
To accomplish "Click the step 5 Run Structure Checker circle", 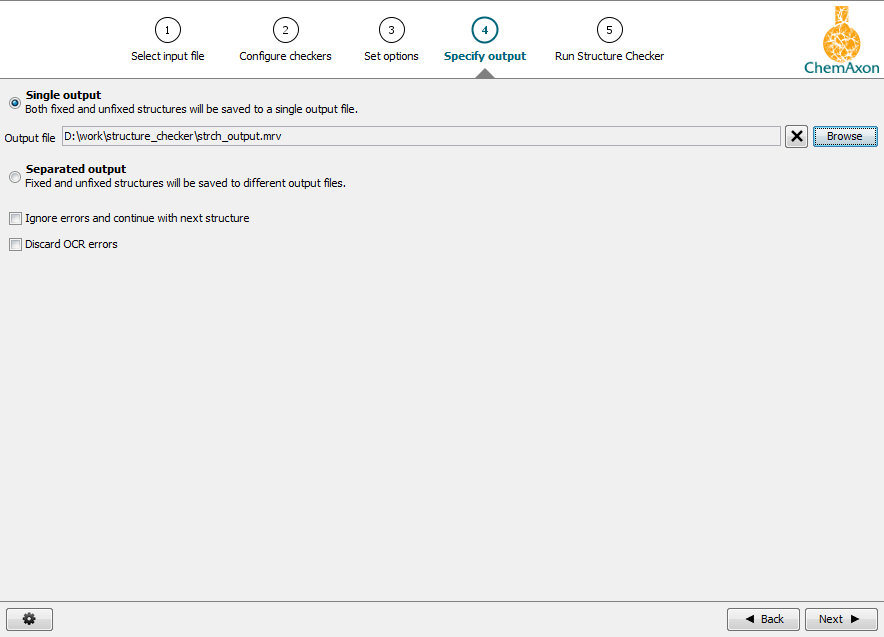I will [609, 30].
